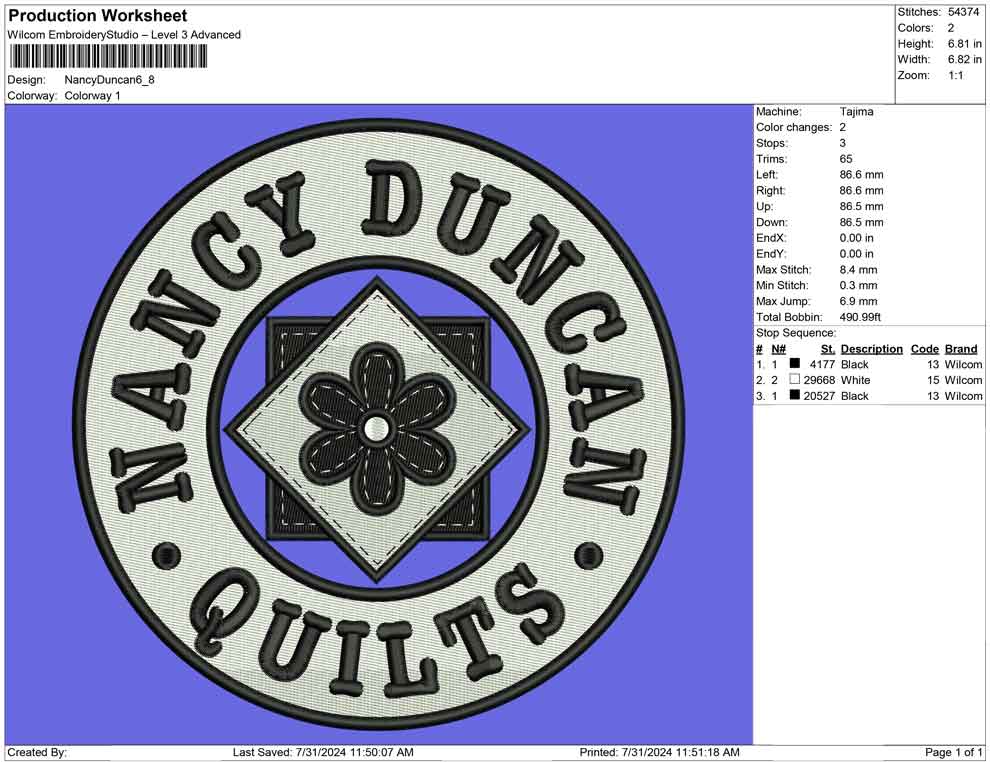
Task: Click the Zoom value '1:1'
Action: coord(955,75)
